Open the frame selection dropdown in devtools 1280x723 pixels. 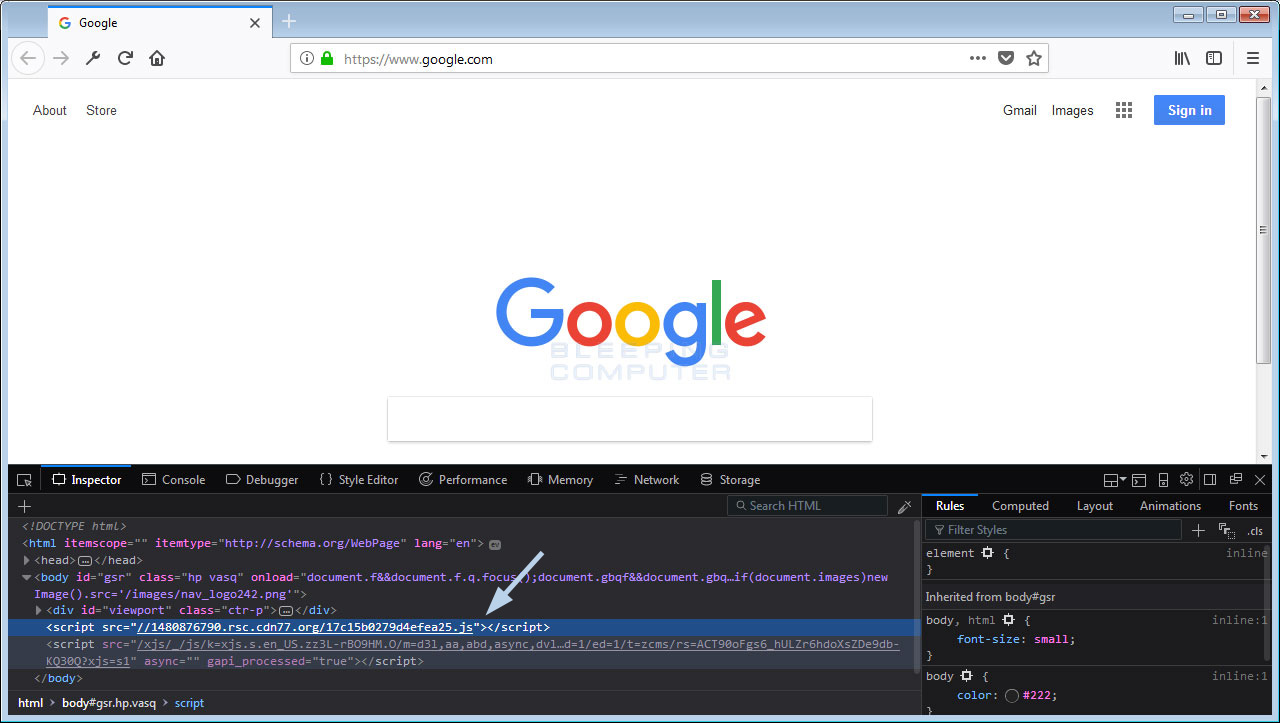[1114, 480]
